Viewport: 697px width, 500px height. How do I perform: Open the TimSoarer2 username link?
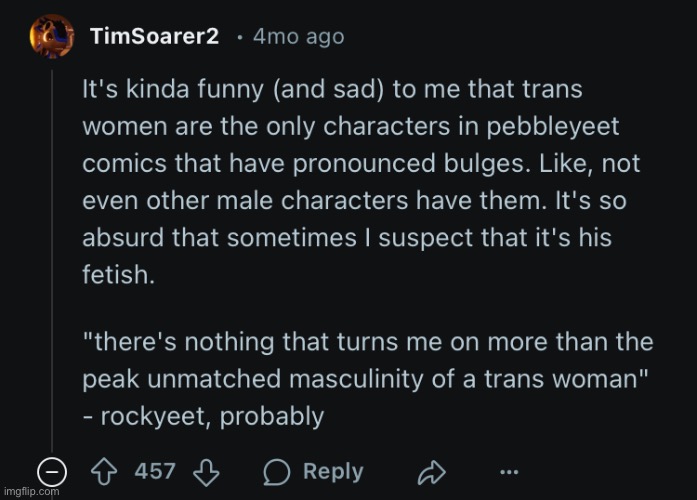(155, 36)
